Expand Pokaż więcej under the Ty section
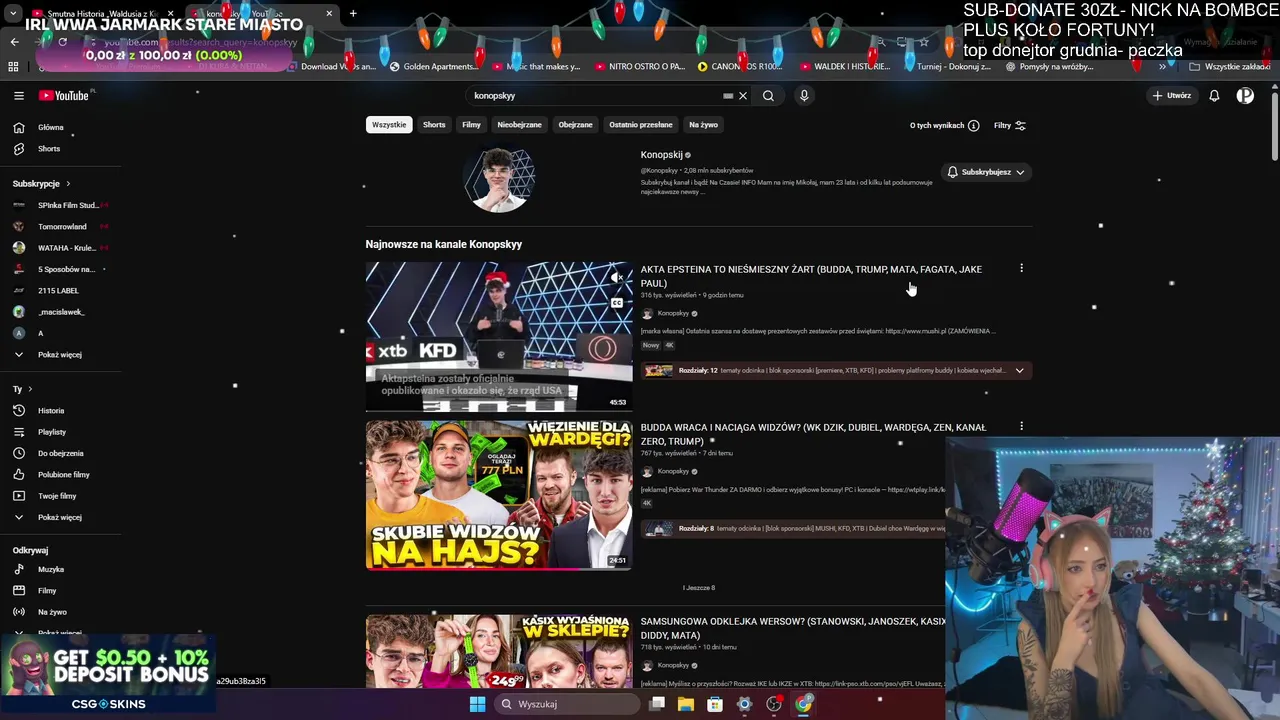Image resolution: width=1280 pixels, height=720 pixels. click(x=60, y=517)
